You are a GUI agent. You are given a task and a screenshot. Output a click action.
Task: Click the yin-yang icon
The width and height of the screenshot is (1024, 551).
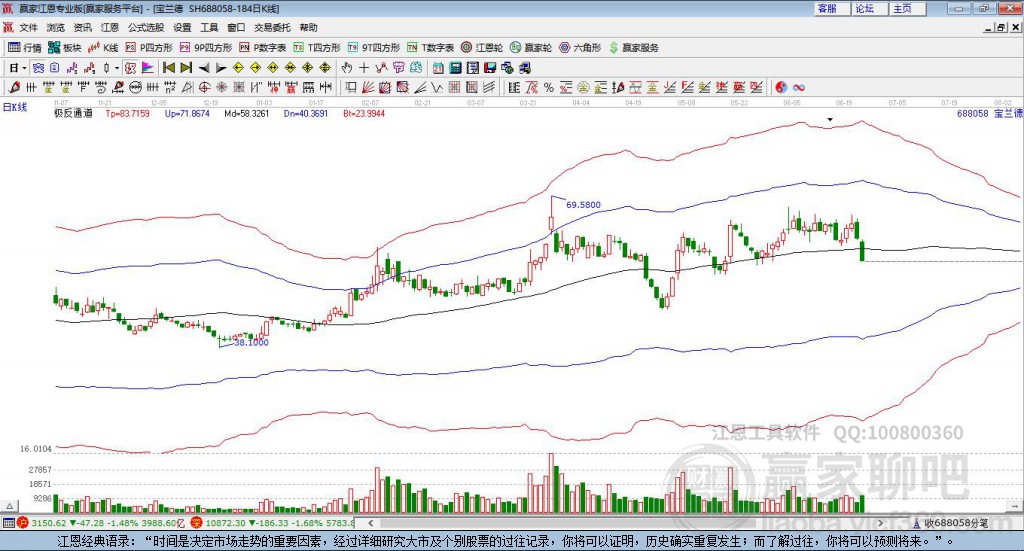781,87
